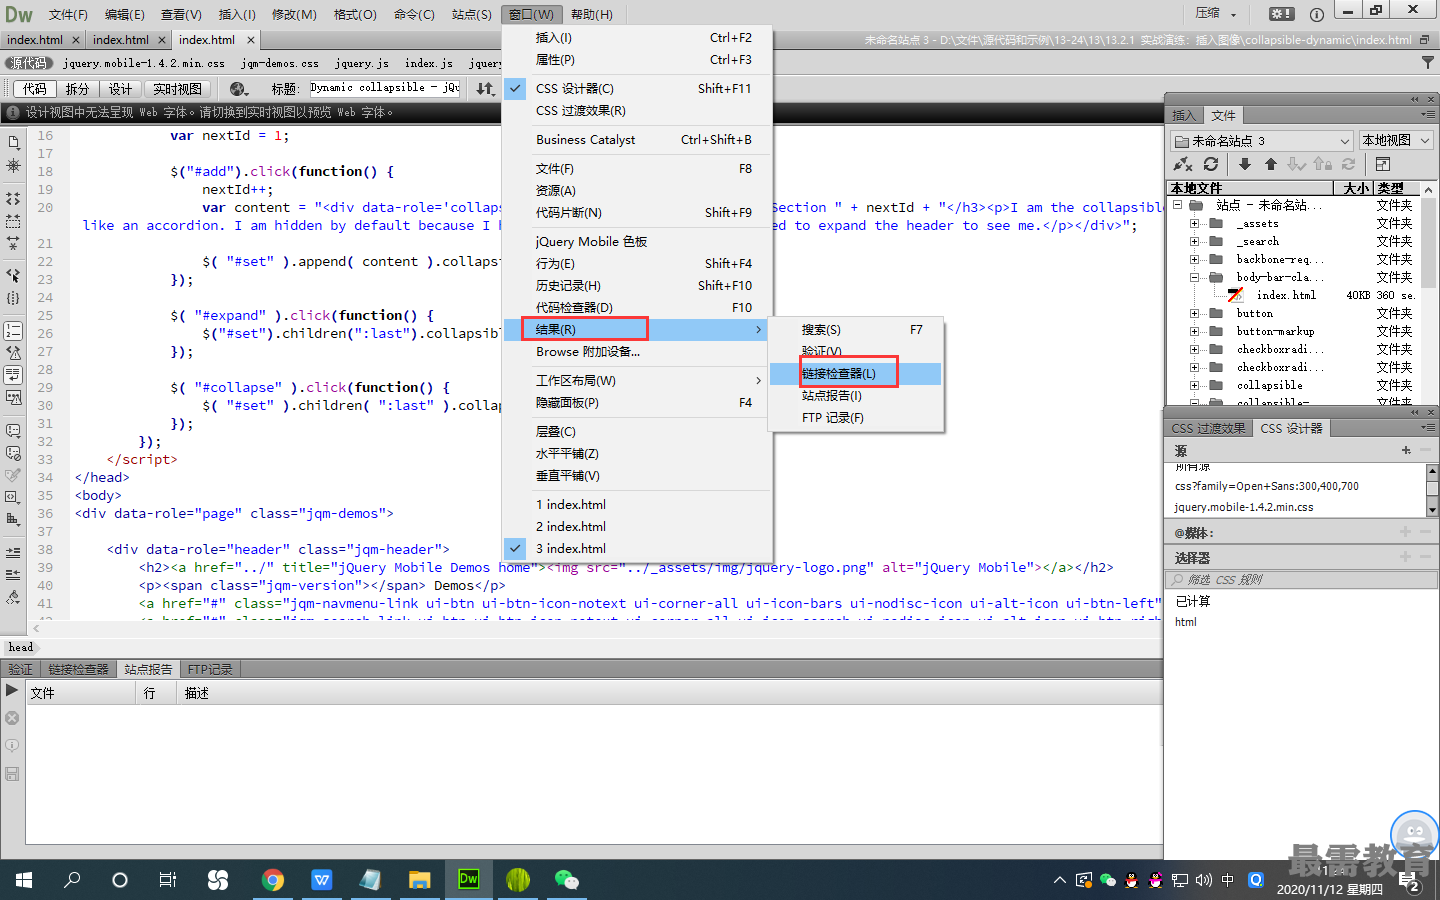Screen dimensions: 1440x900
Task: Switch to CSS 过渡效果 tab
Action: (1208, 428)
